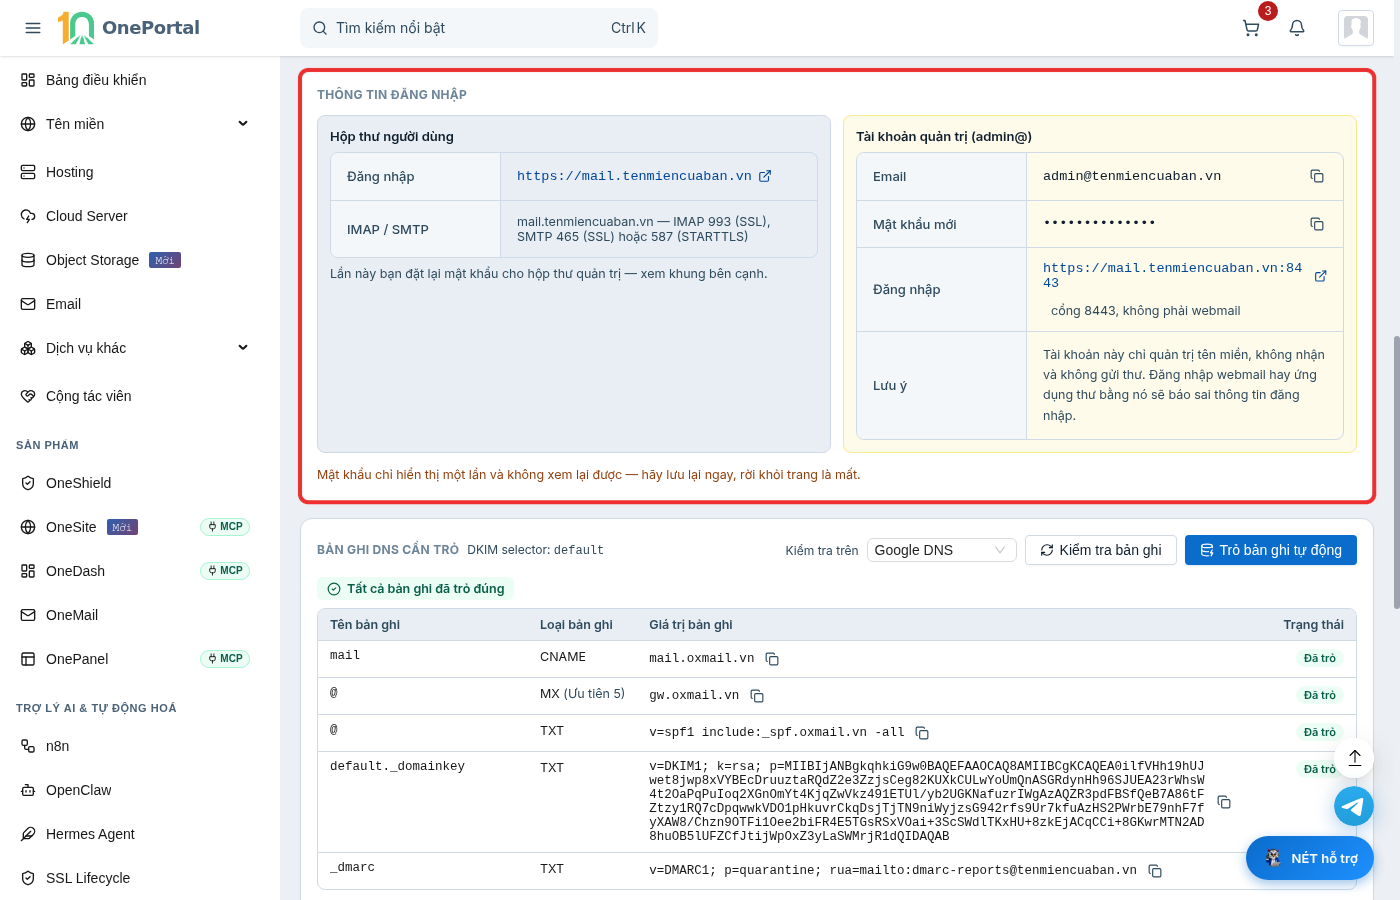
Task: Copy the admin email address
Action: [1317, 176]
